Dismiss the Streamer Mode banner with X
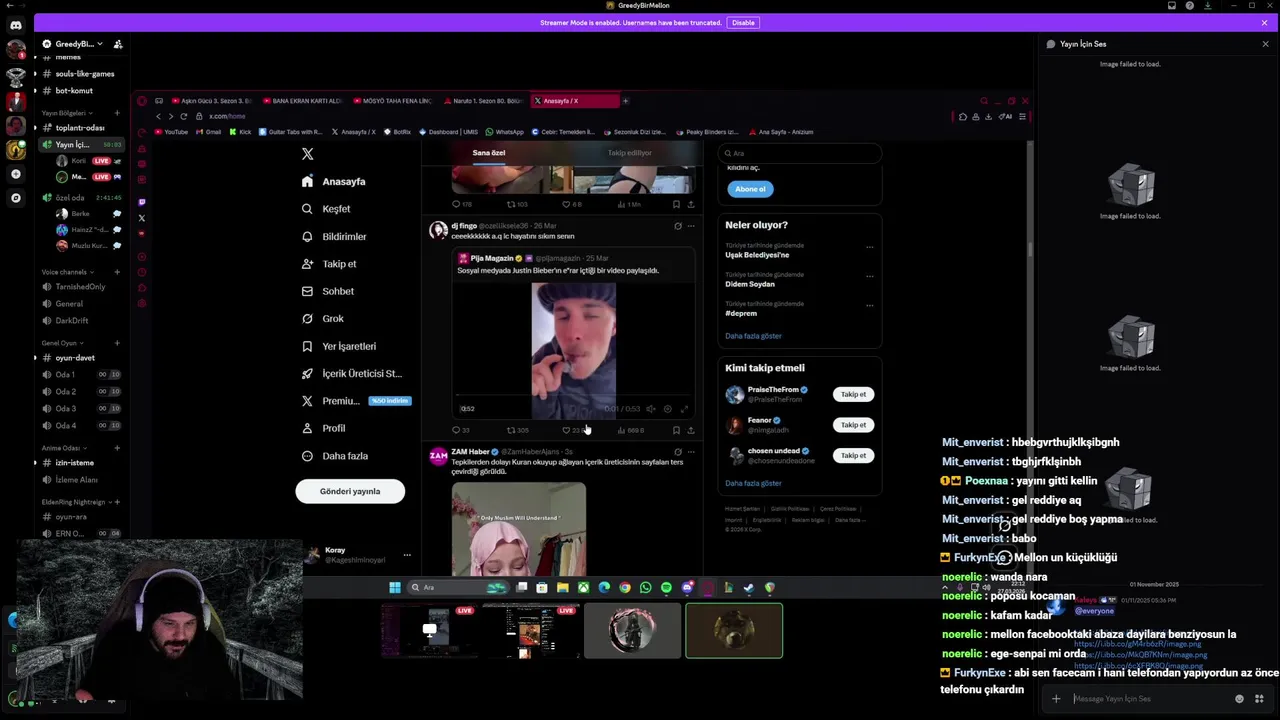The image size is (1280, 720). (x=1264, y=23)
